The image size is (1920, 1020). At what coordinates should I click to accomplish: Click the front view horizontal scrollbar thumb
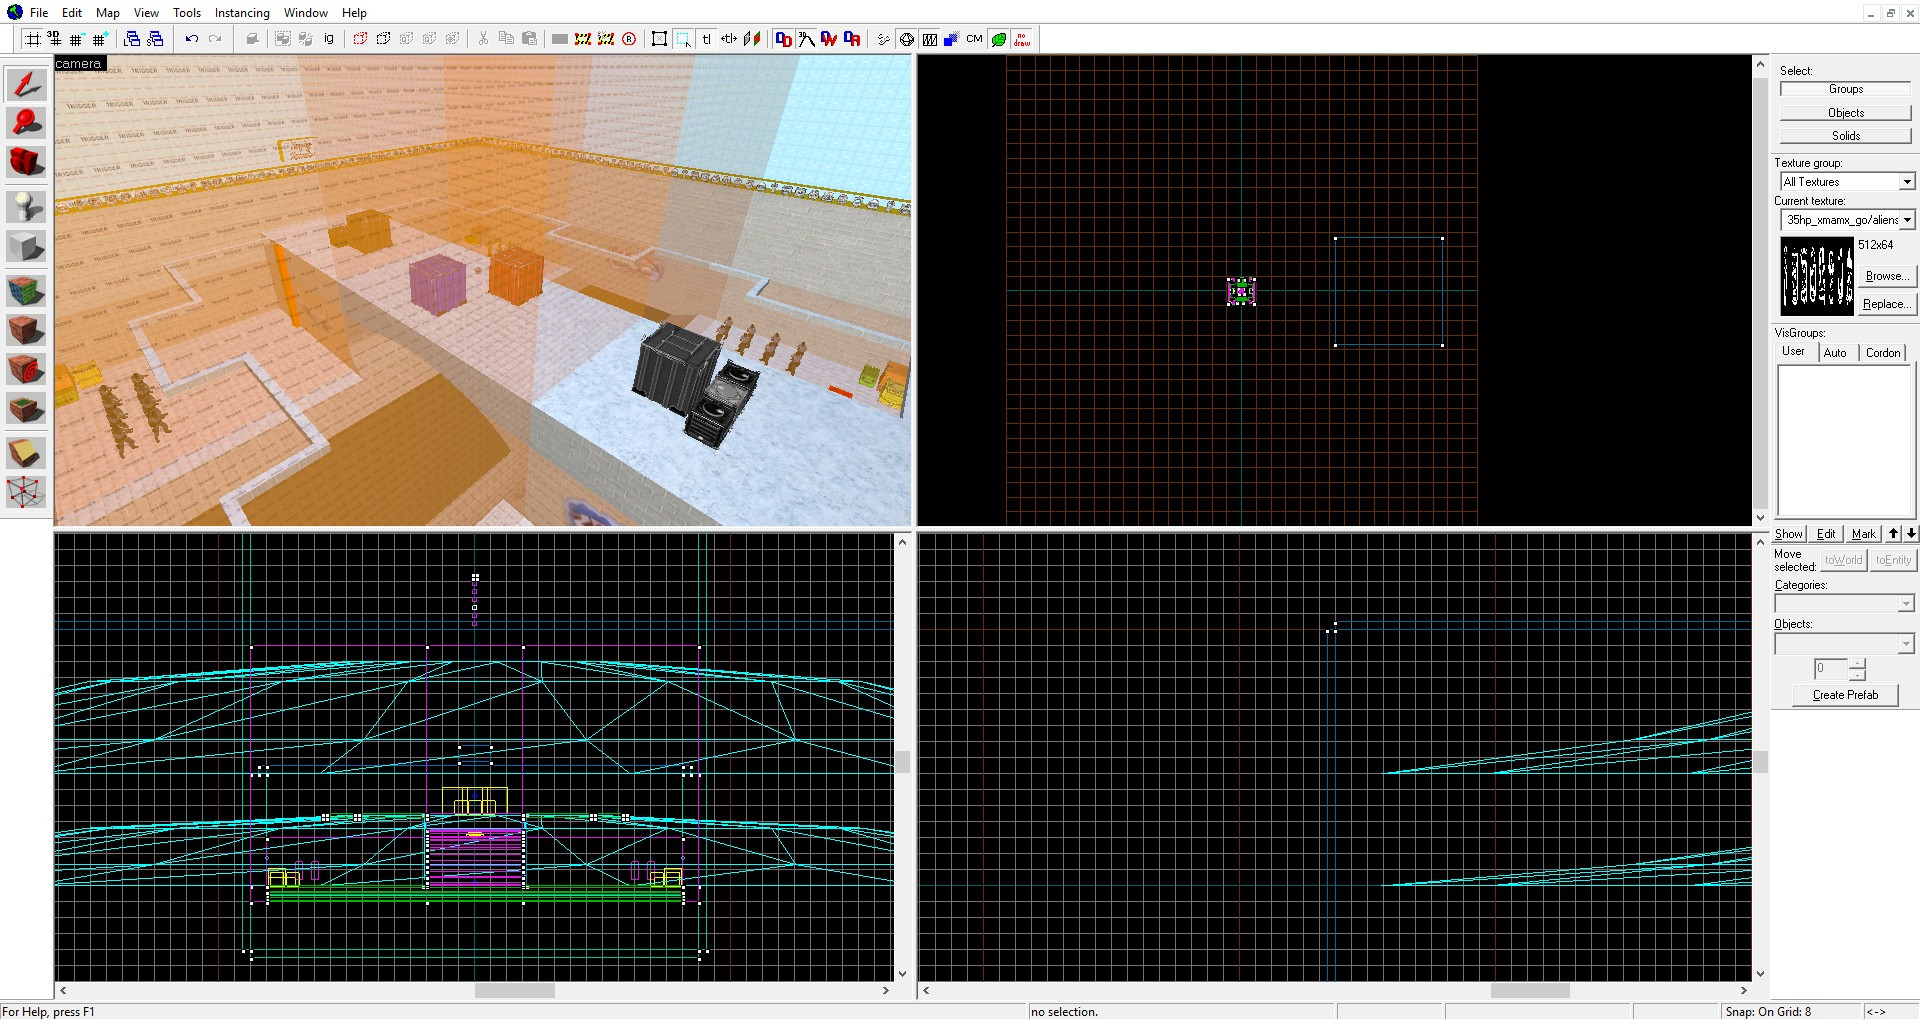pos(514,990)
